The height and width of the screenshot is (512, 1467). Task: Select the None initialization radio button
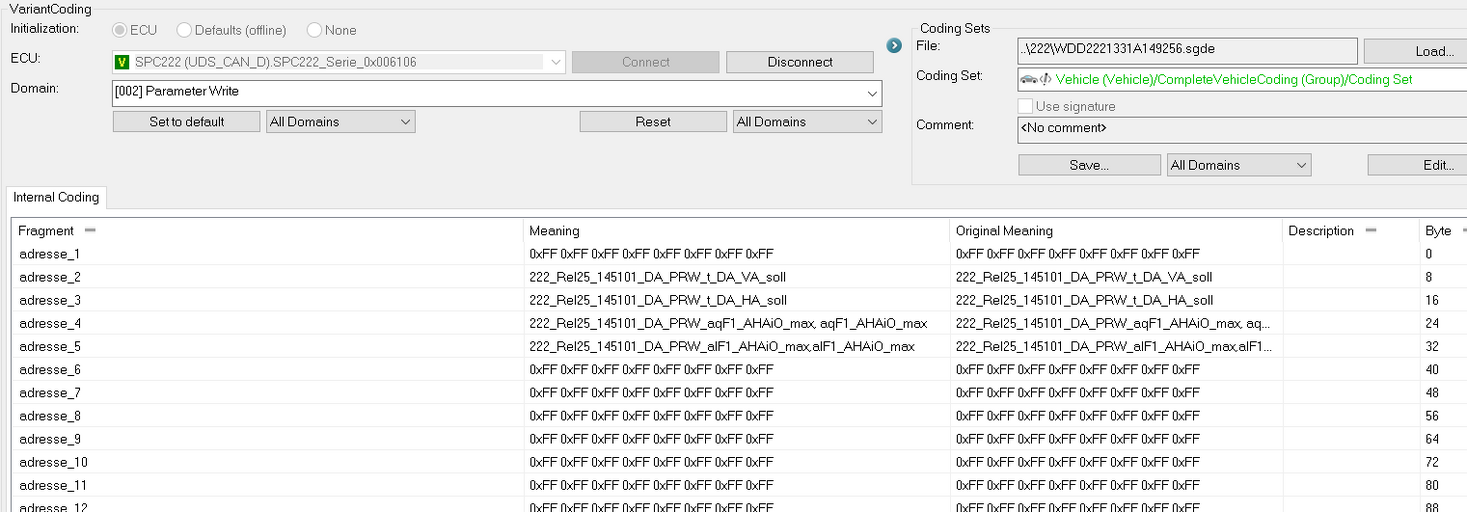tap(315, 30)
